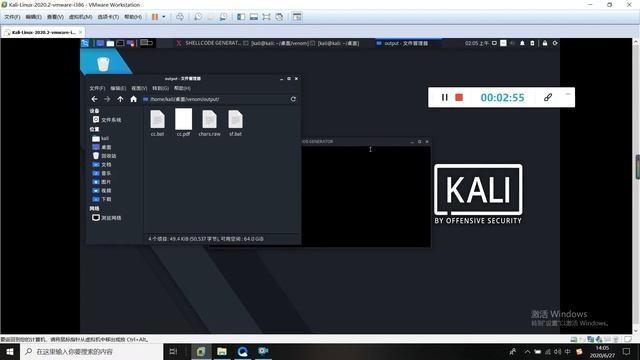Screen dimensions: 640x360
Task: Open the Trash icon on Kali desktop
Action: [x=103, y=64]
